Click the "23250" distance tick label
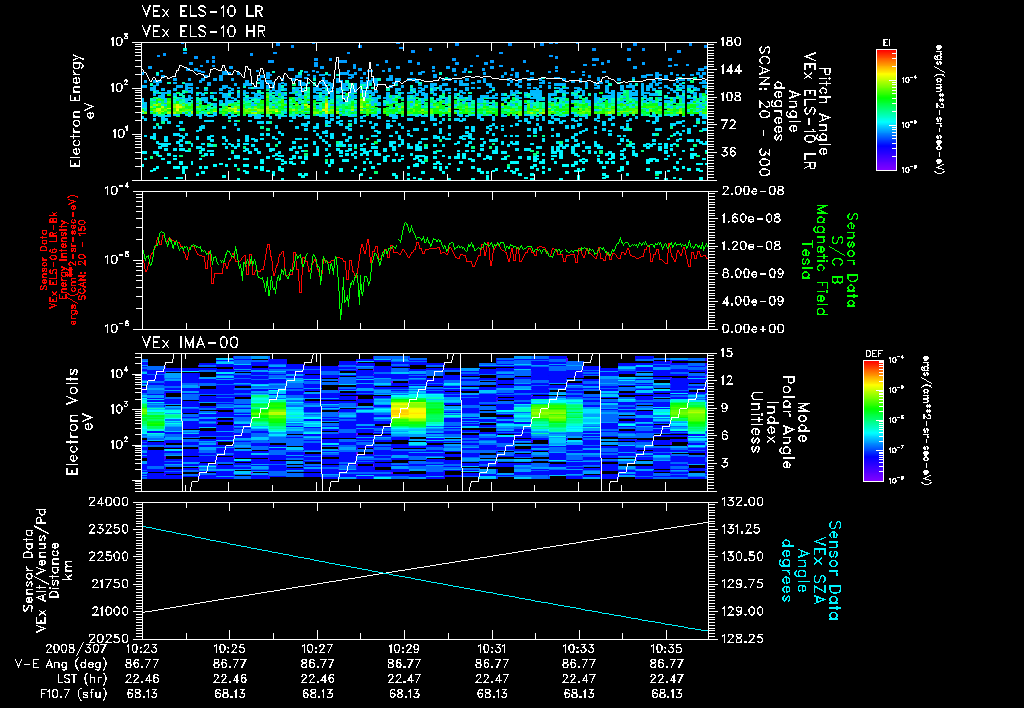This screenshot has width=1024, height=708. (110, 529)
